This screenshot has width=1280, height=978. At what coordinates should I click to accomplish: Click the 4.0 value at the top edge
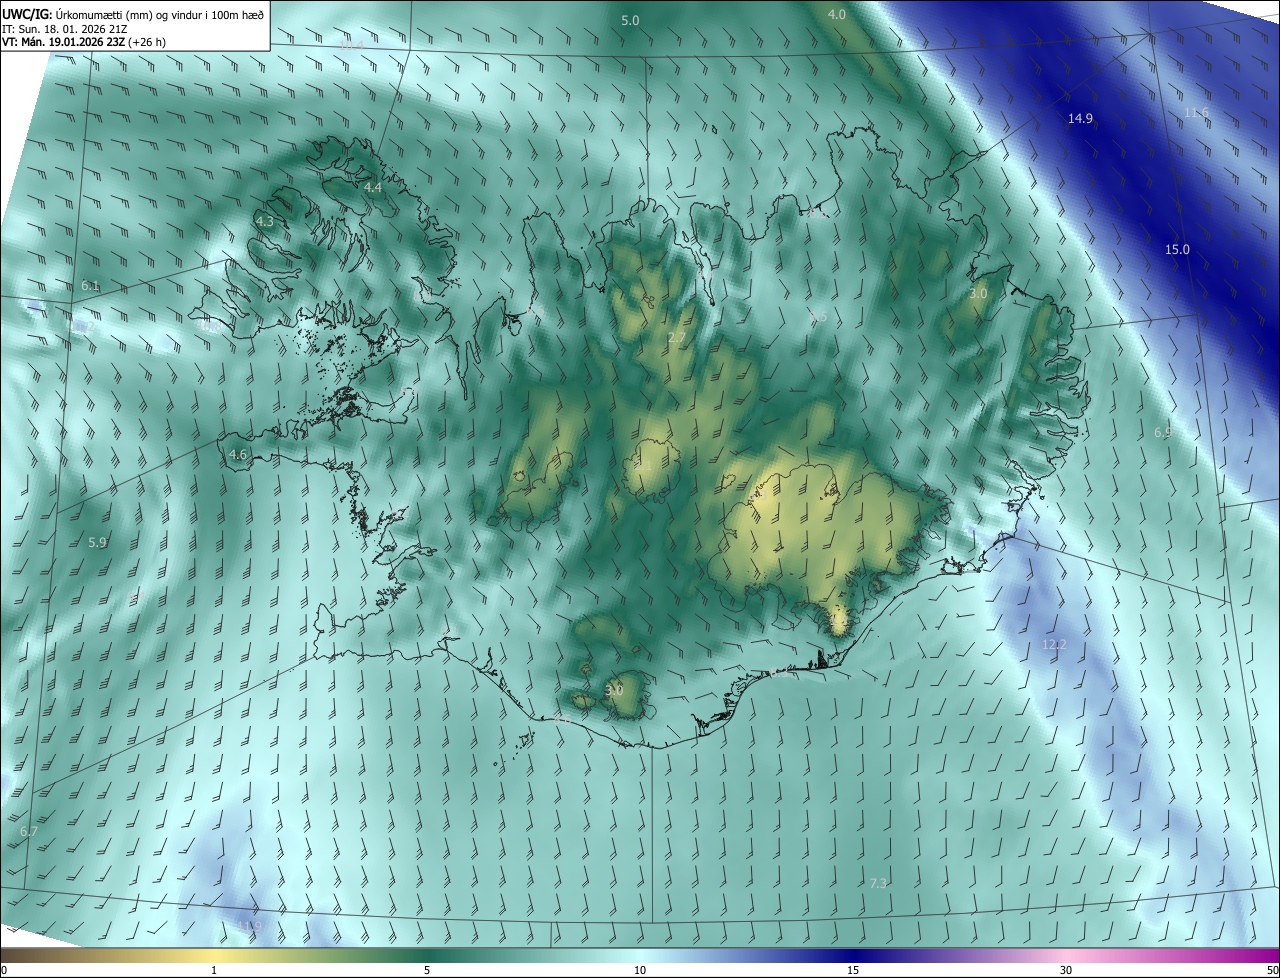(x=837, y=14)
